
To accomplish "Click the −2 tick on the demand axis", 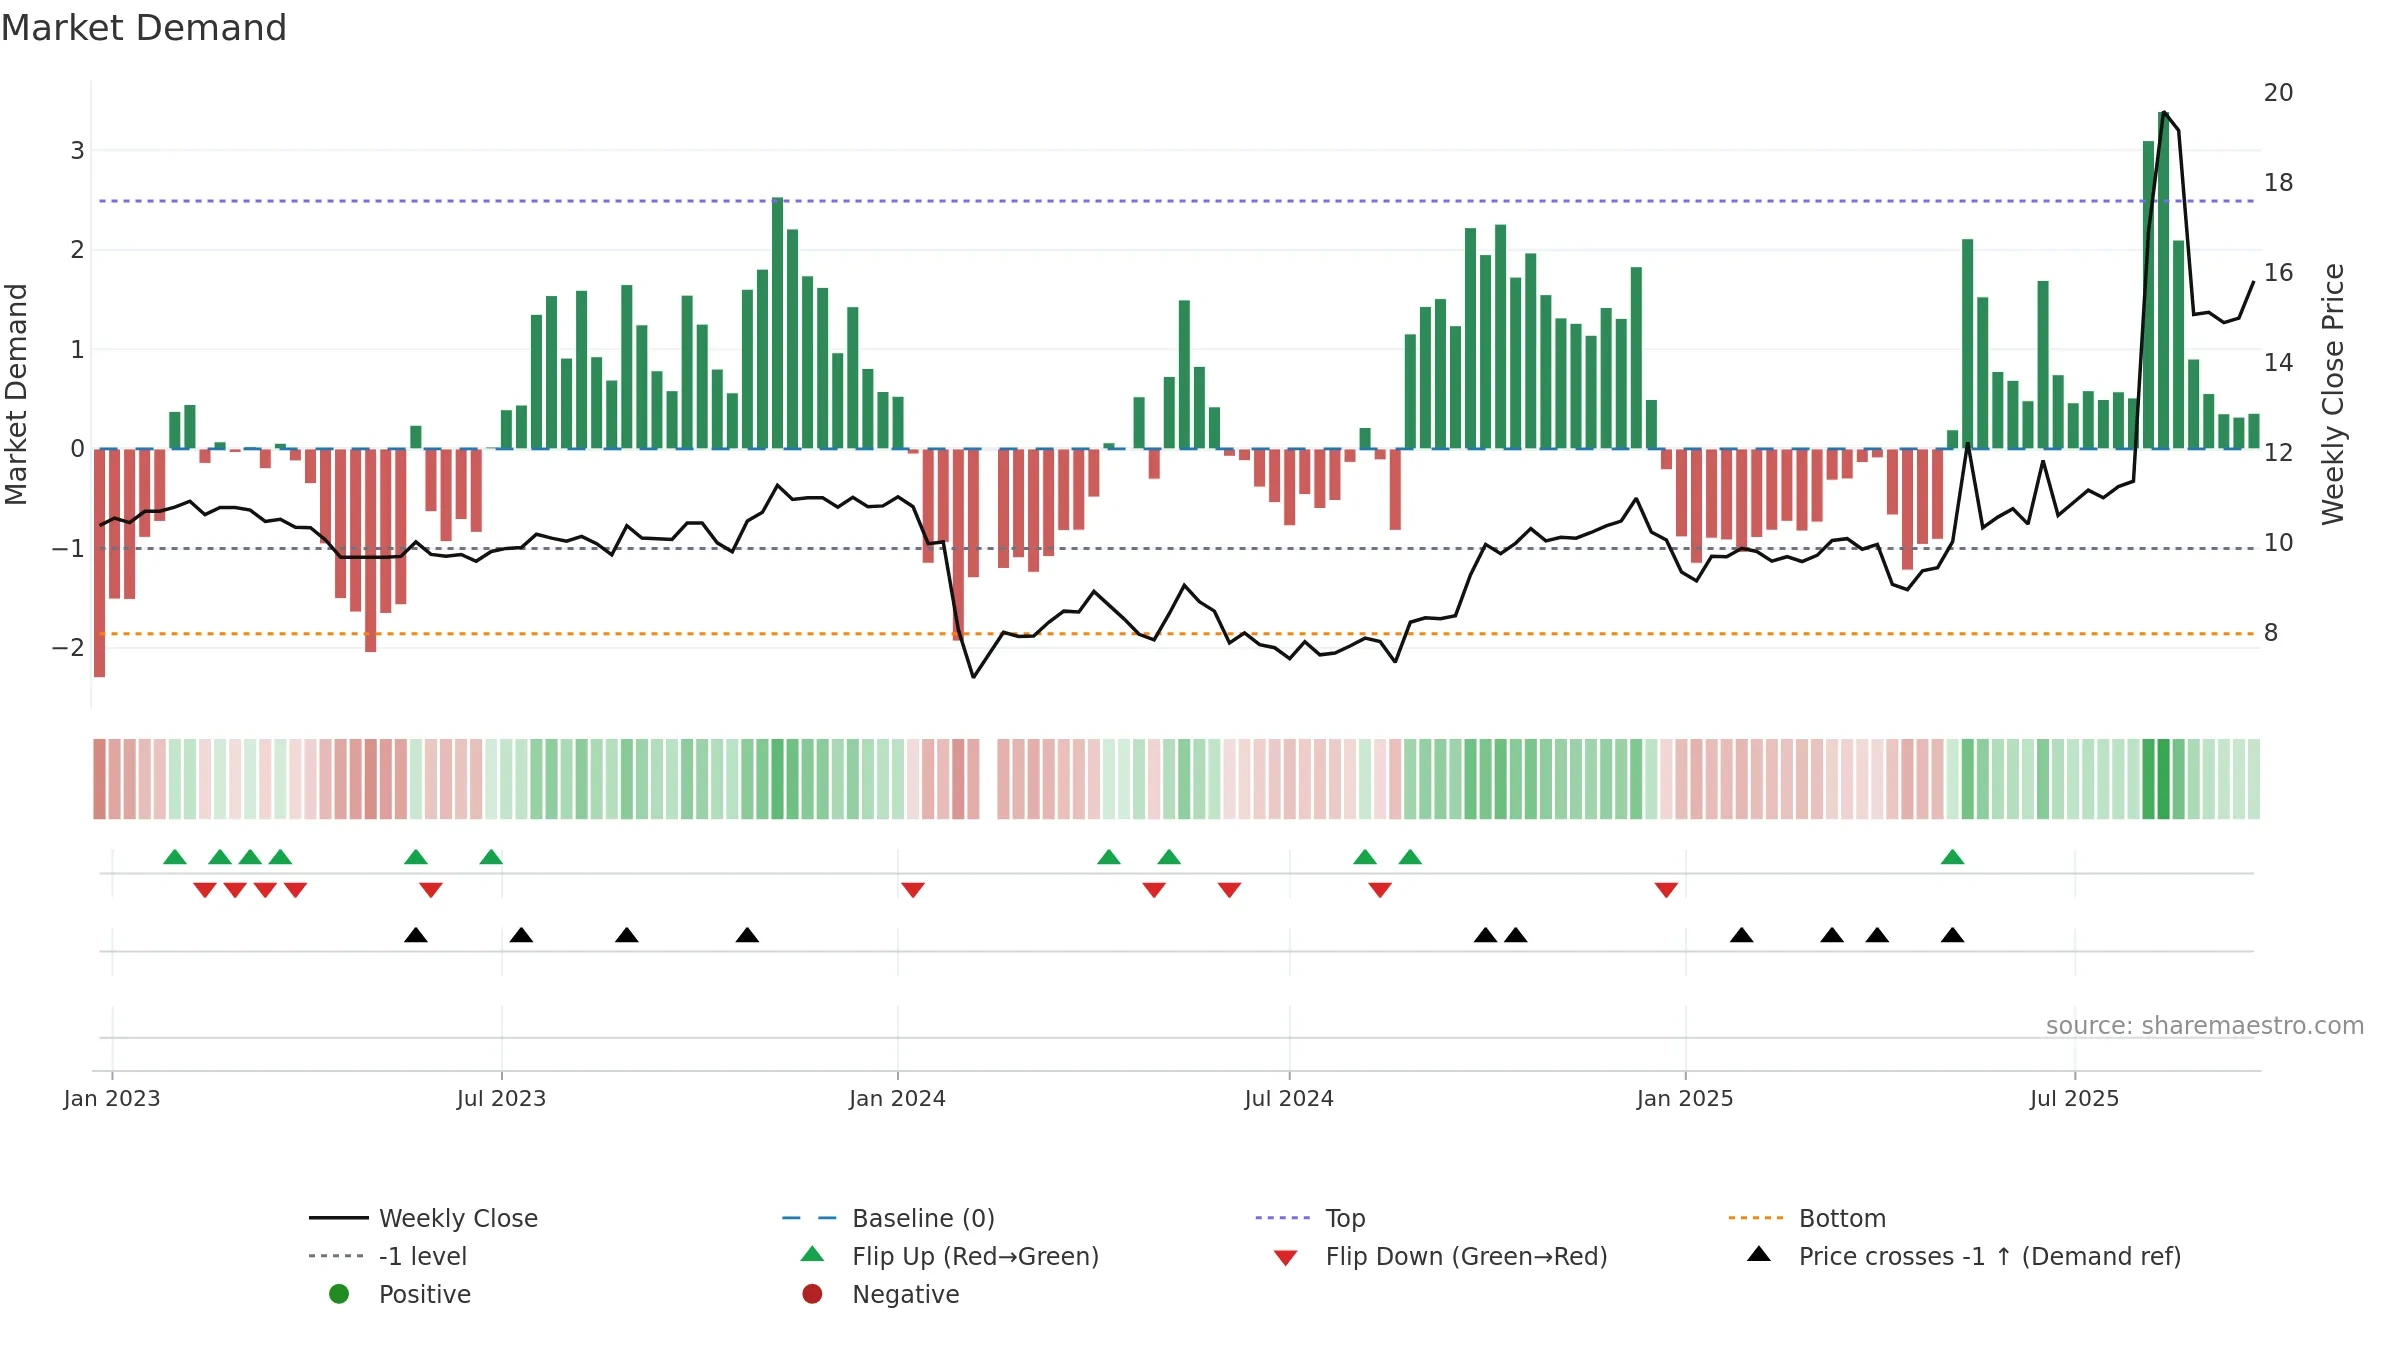I will point(68,647).
